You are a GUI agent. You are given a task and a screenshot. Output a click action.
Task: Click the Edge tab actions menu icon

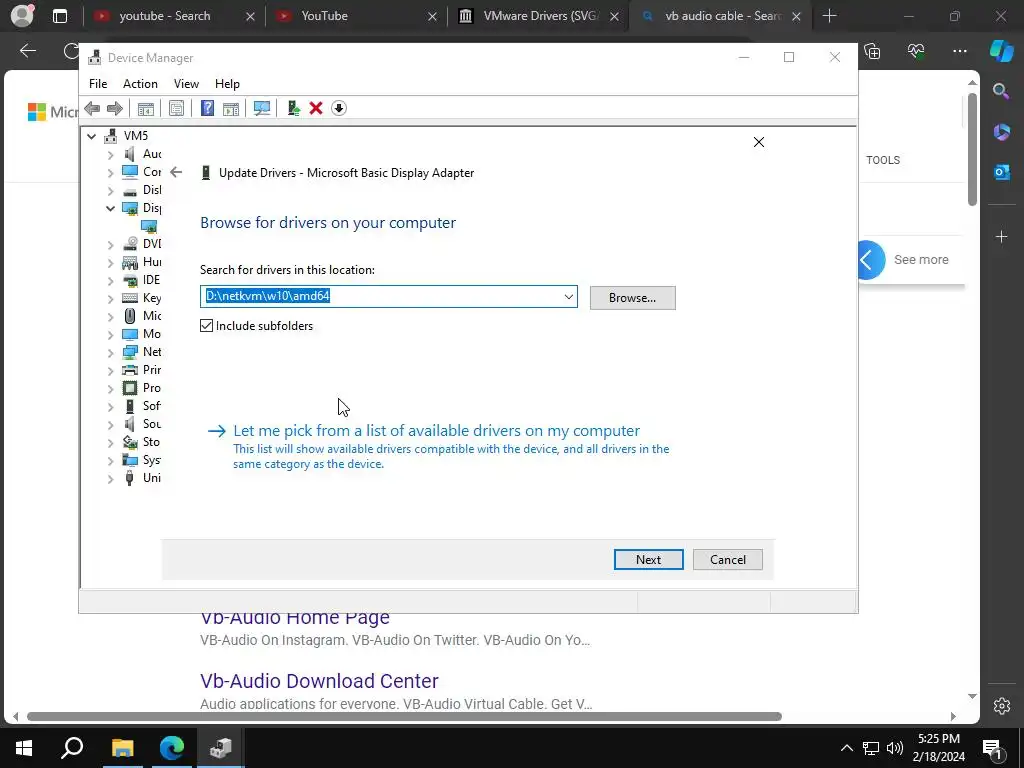(60, 16)
